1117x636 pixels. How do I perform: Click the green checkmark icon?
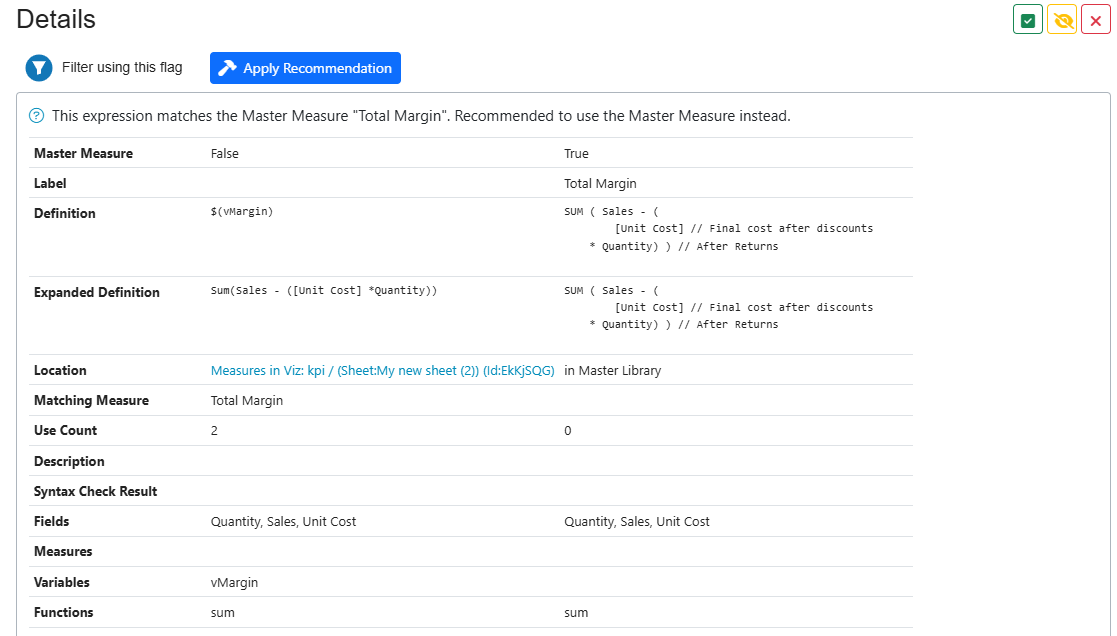1028,20
